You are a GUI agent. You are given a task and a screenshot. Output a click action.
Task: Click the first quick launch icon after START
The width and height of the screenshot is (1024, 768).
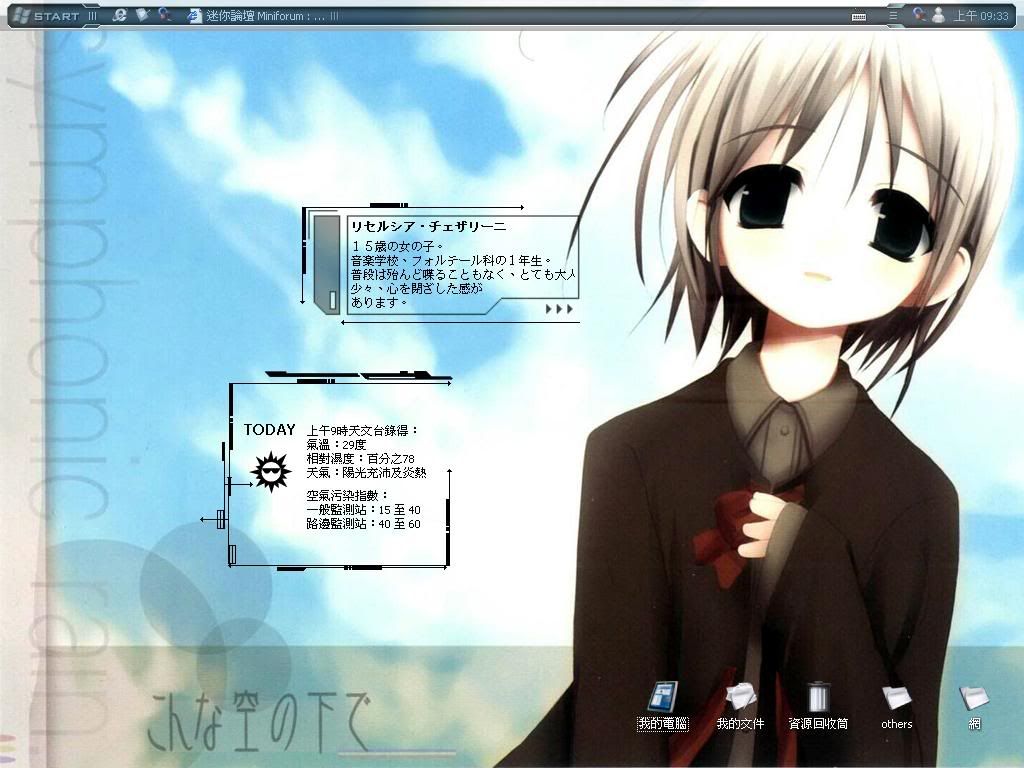[119, 16]
